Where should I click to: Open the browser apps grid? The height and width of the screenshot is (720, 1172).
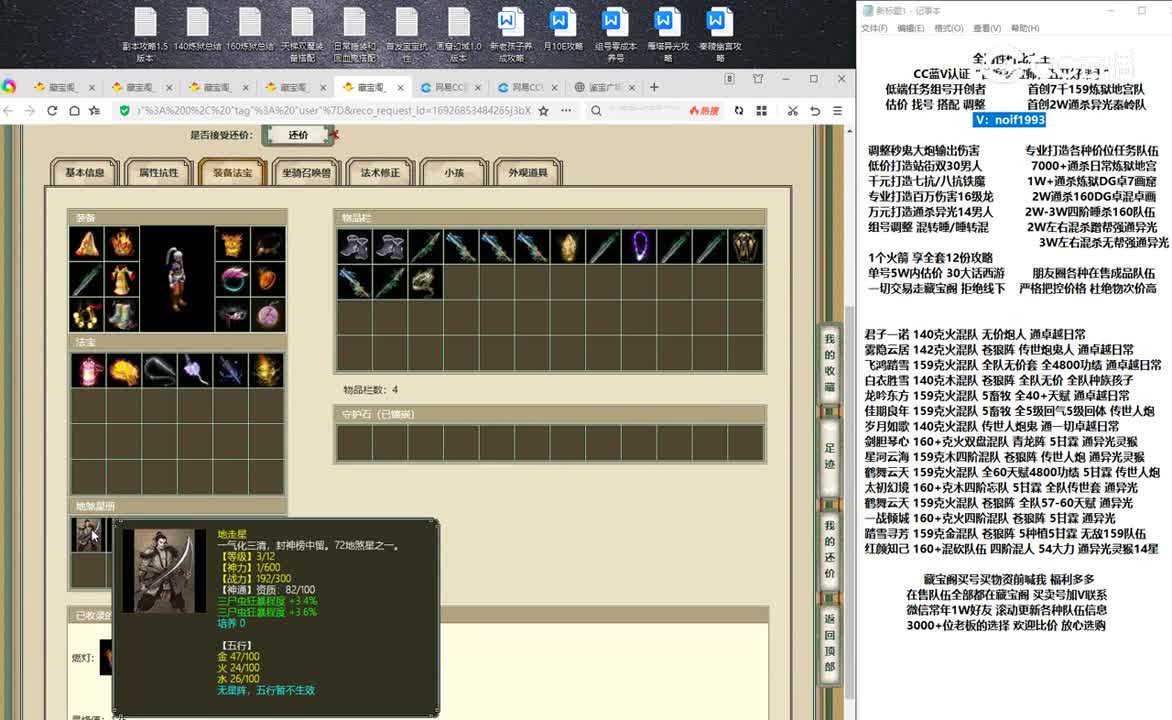tap(762, 111)
